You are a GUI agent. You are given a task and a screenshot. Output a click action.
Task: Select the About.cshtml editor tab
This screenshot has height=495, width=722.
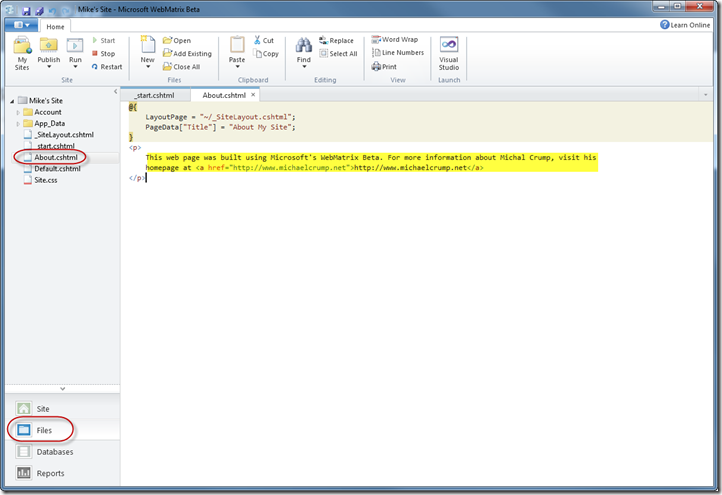(224, 95)
